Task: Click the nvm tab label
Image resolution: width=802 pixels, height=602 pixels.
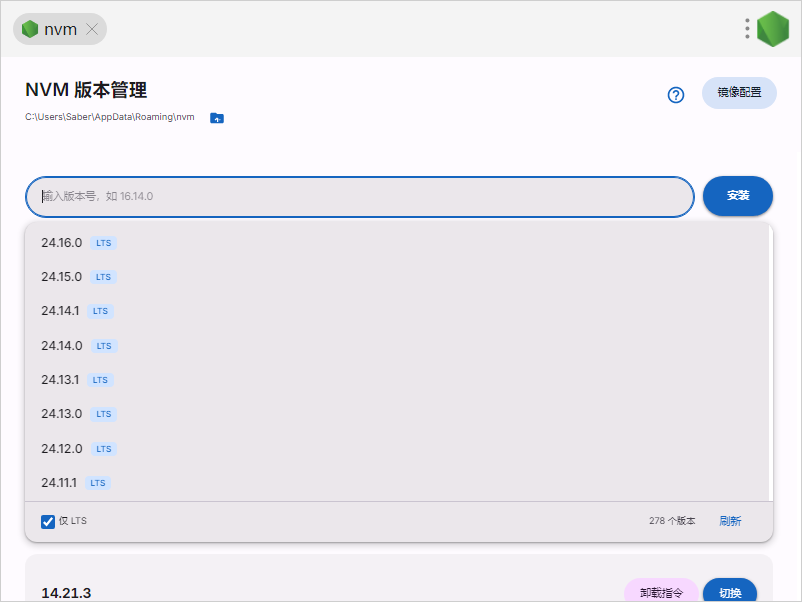Action: tap(60, 30)
